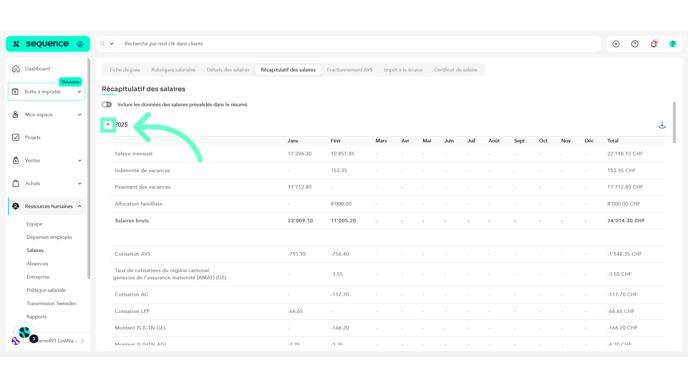Open the time tracking clock icon
The width and height of the screenshot is (688, 387).
635,44
